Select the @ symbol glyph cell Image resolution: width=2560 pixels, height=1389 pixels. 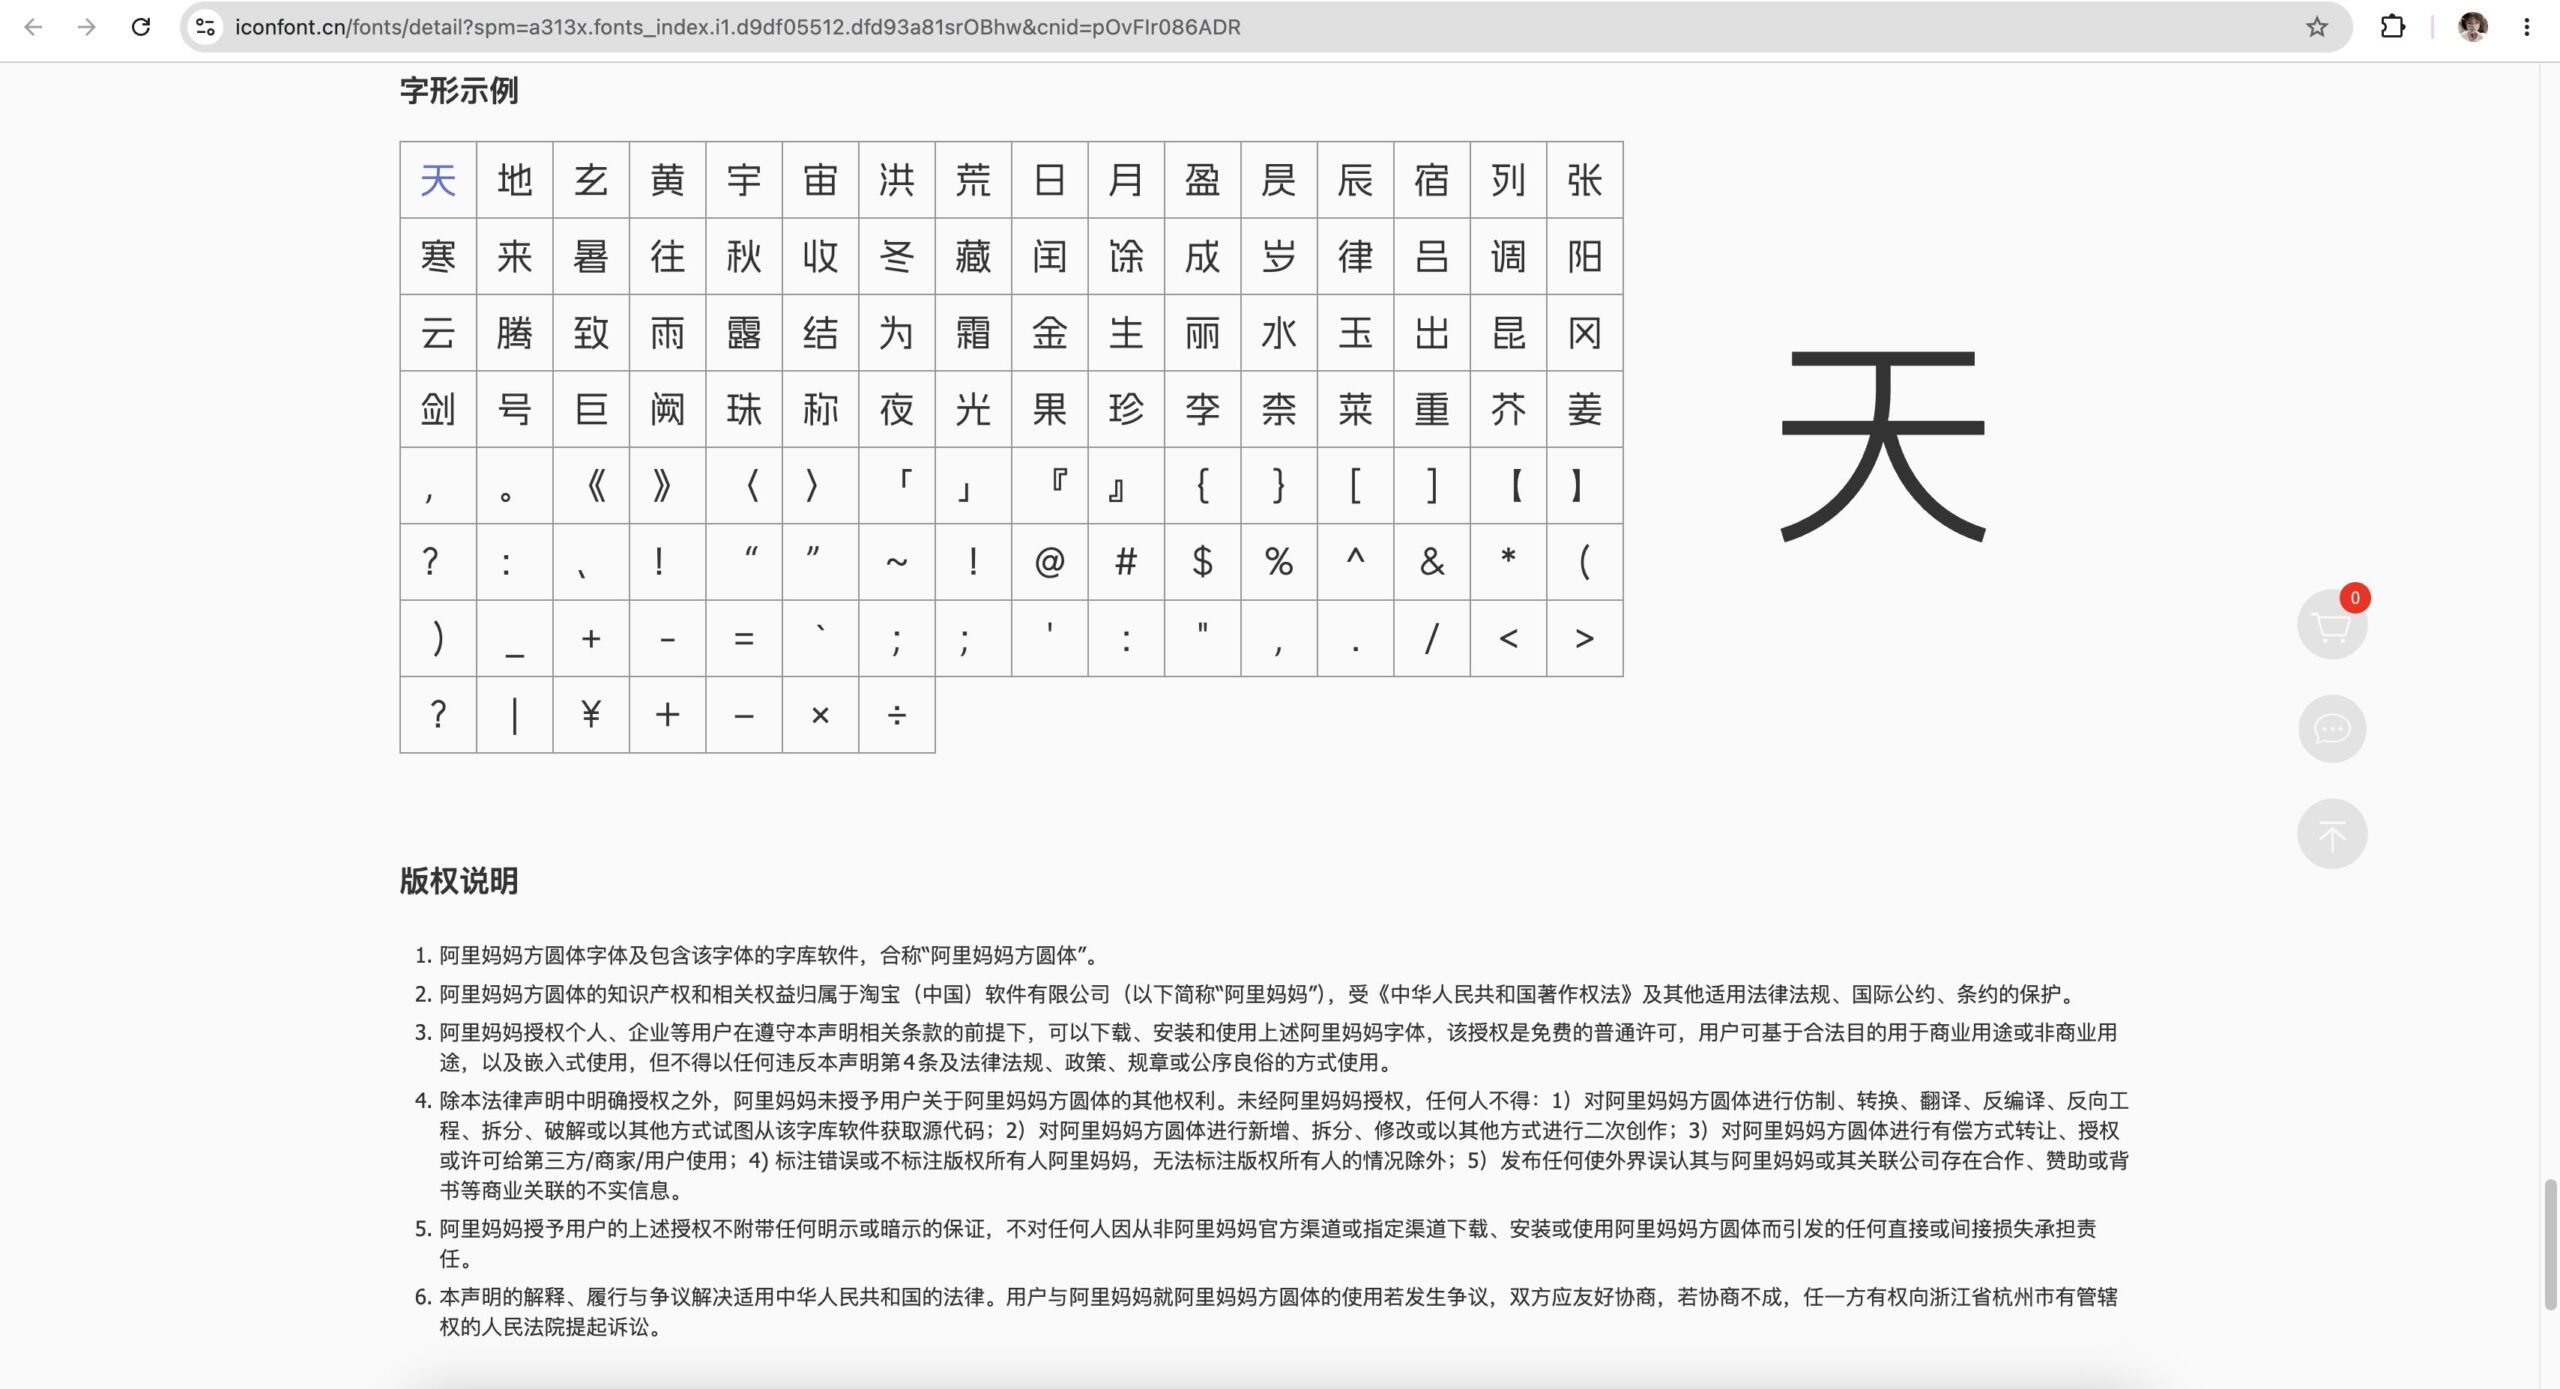click(x=1050, y=562)
